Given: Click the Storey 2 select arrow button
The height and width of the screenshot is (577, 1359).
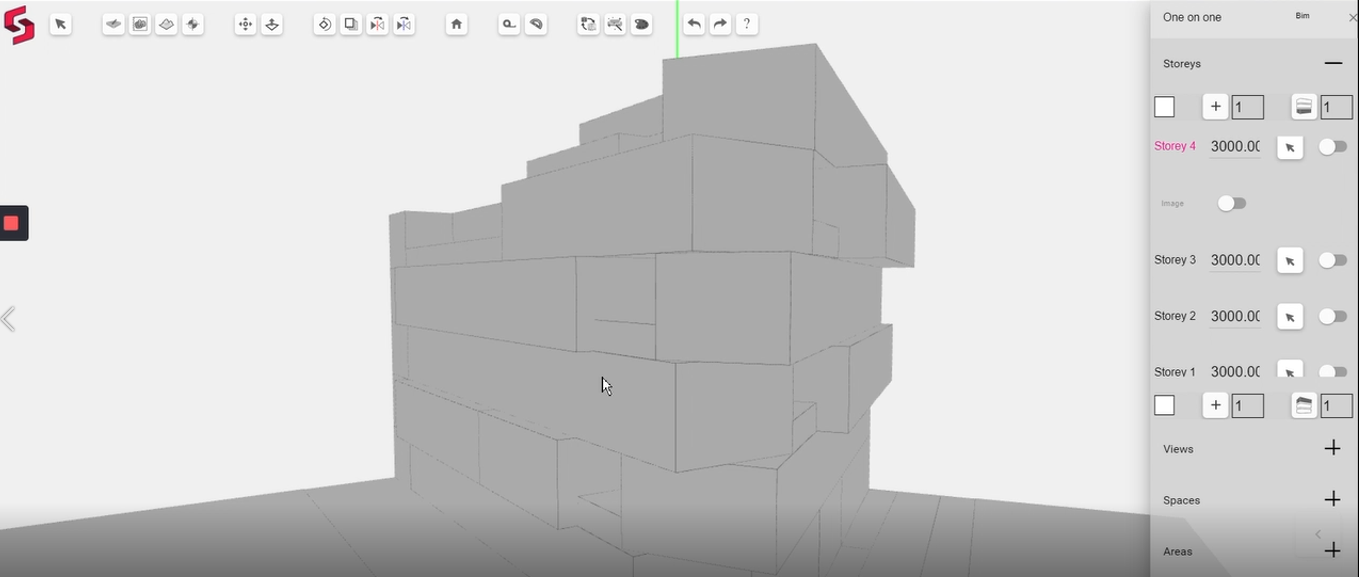Looking at the screenshot, I should click(x=1290, y=317).
